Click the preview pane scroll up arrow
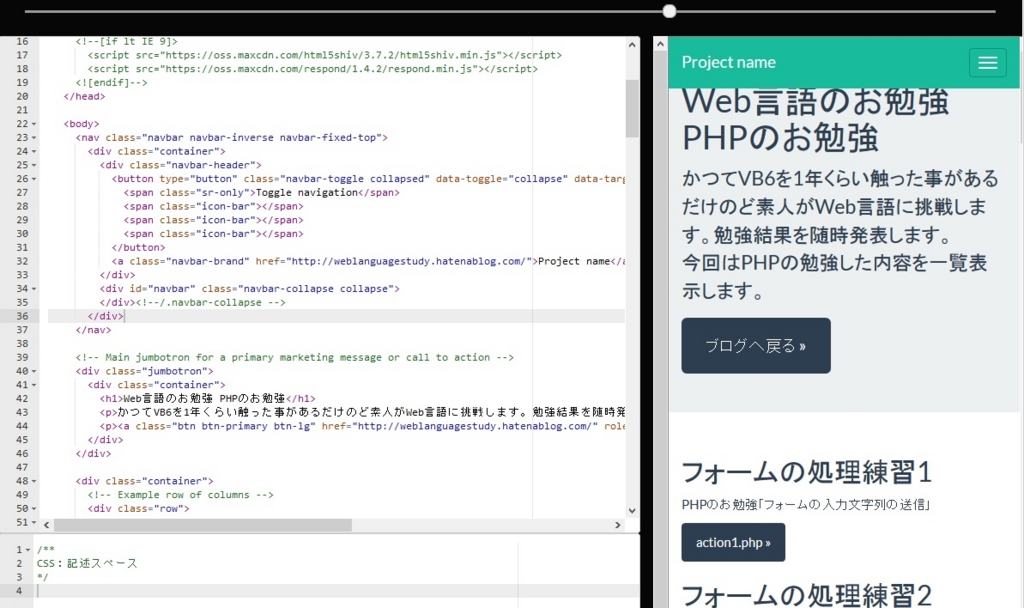The width and height of the screenshot is (1024, 608). [x=660, y=44]
